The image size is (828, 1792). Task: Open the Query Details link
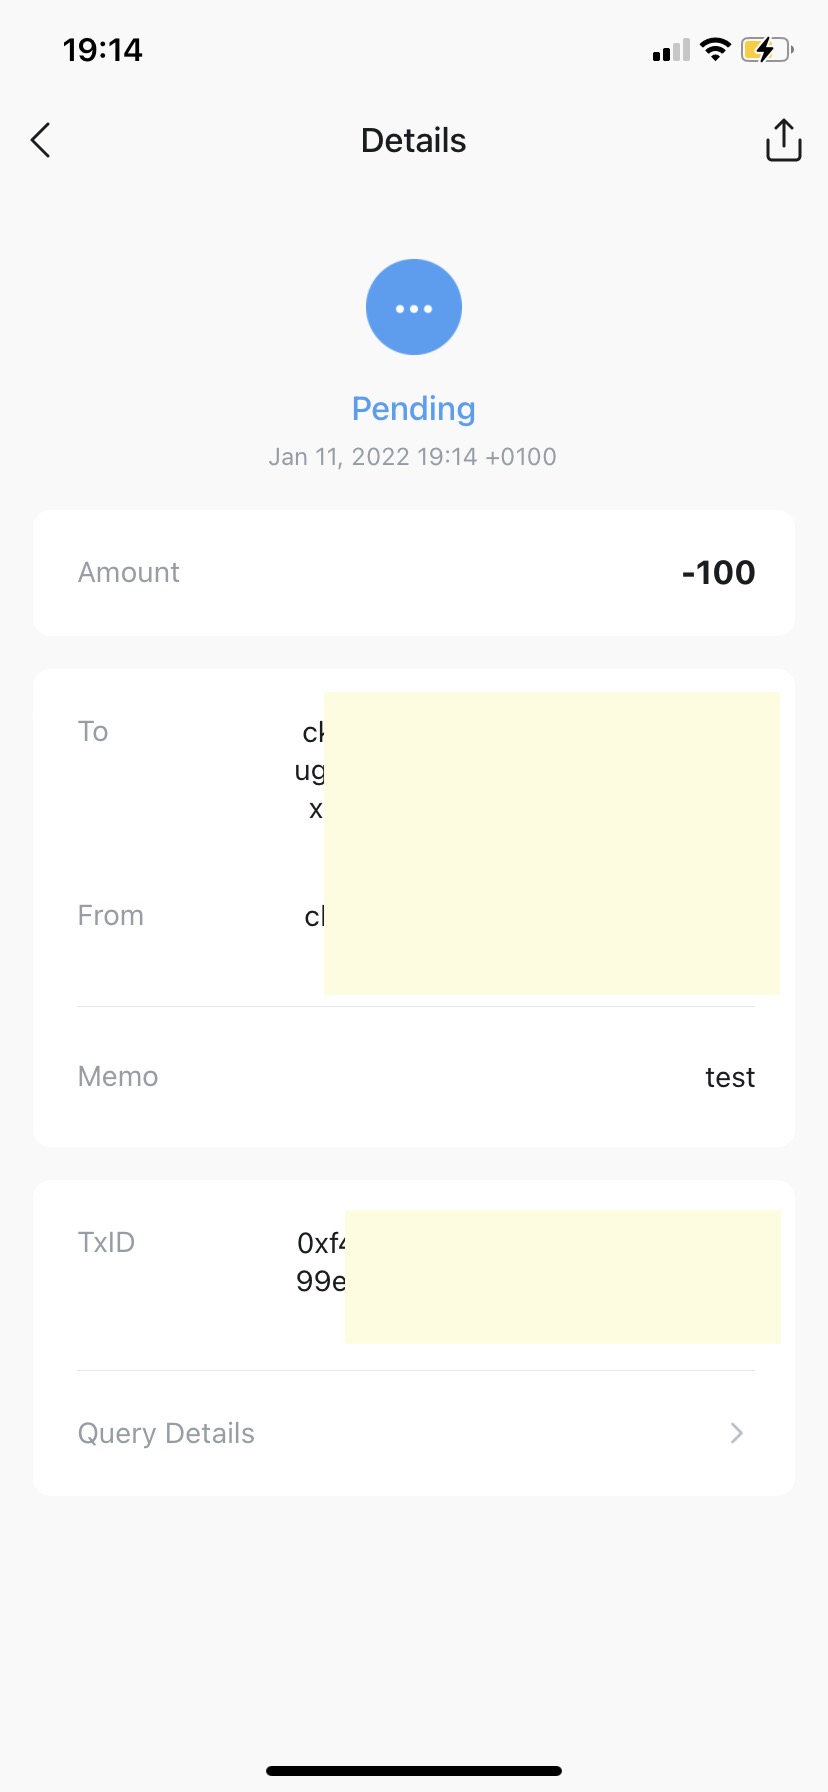[x=166, y=1433]
